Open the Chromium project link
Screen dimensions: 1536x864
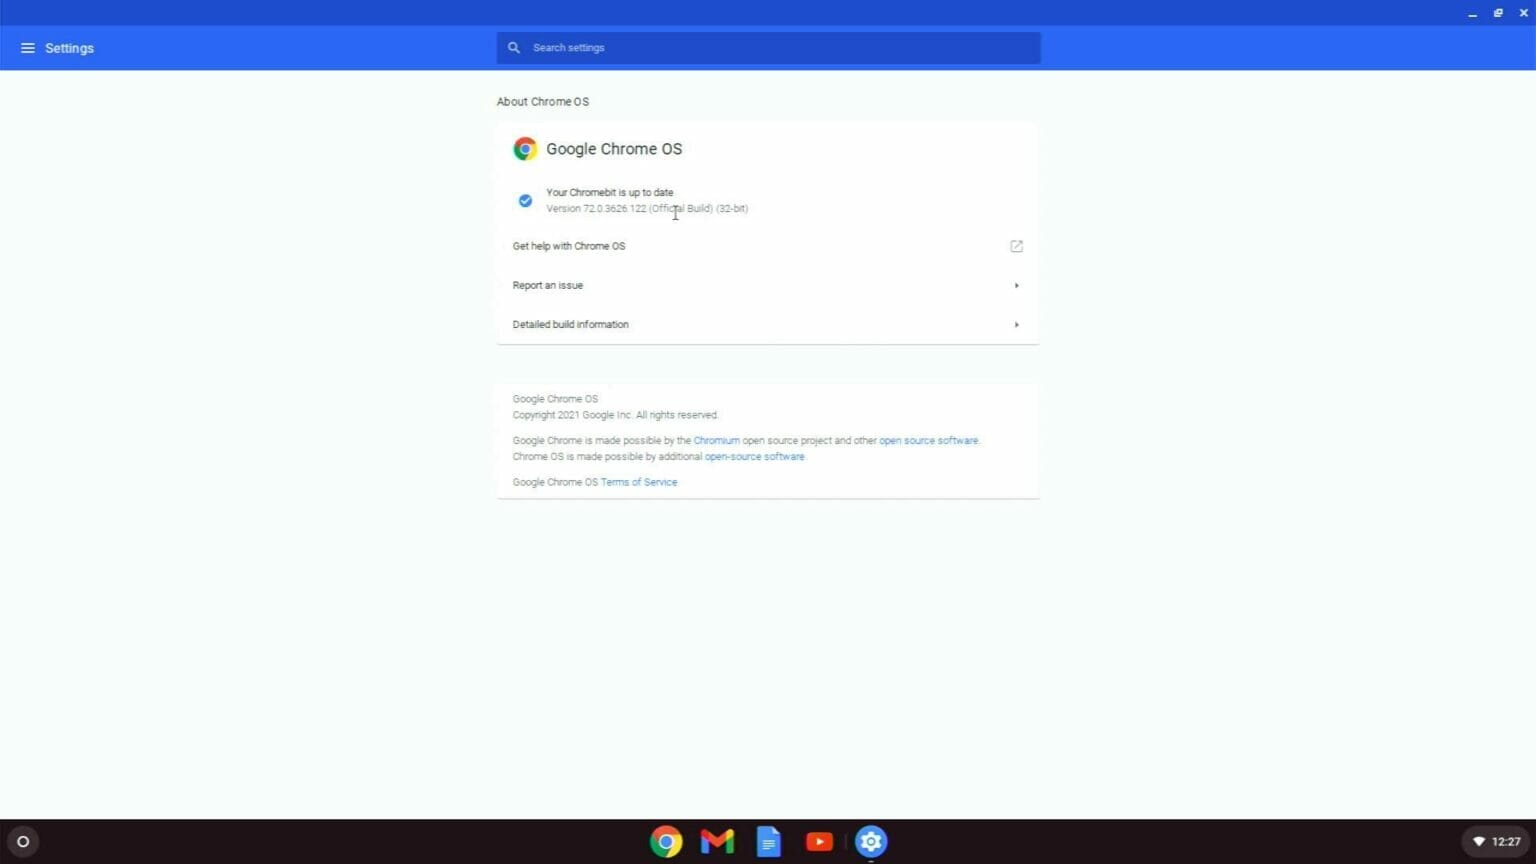[x=717, y=440]
